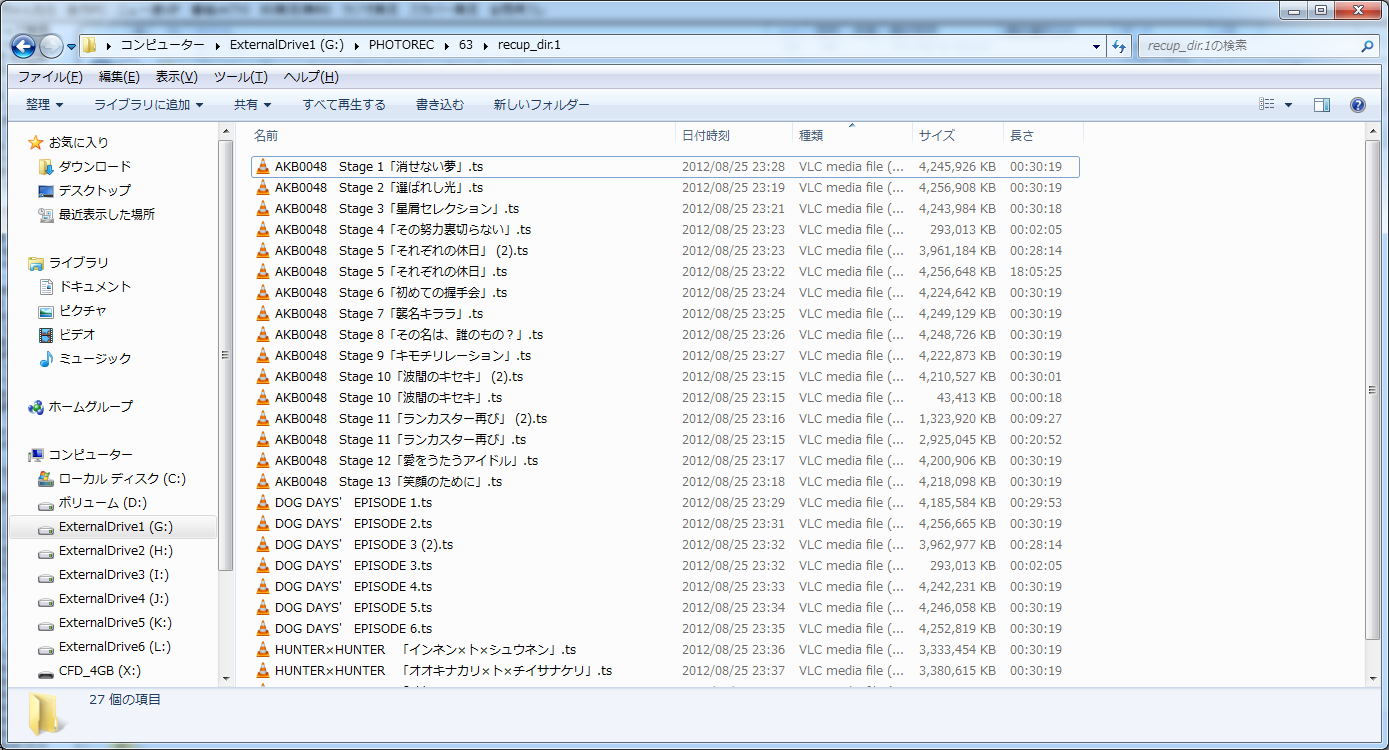The height and width of the screenshot is (750, 1389).
Task: Open the 編集(E) menu
Action: click(x=119, y=77)
